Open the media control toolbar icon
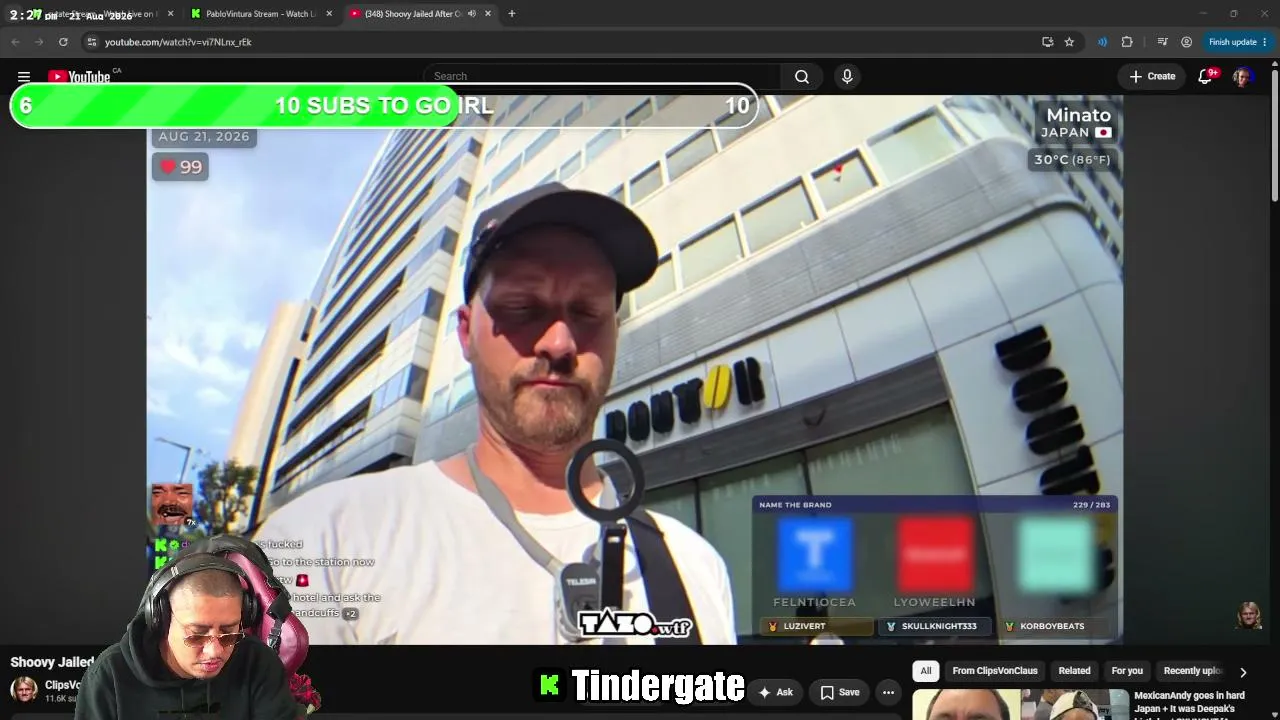Image resolution: width=1280 pixels, height=720 pixels. pyautogui.click(x=1162, y=42)
